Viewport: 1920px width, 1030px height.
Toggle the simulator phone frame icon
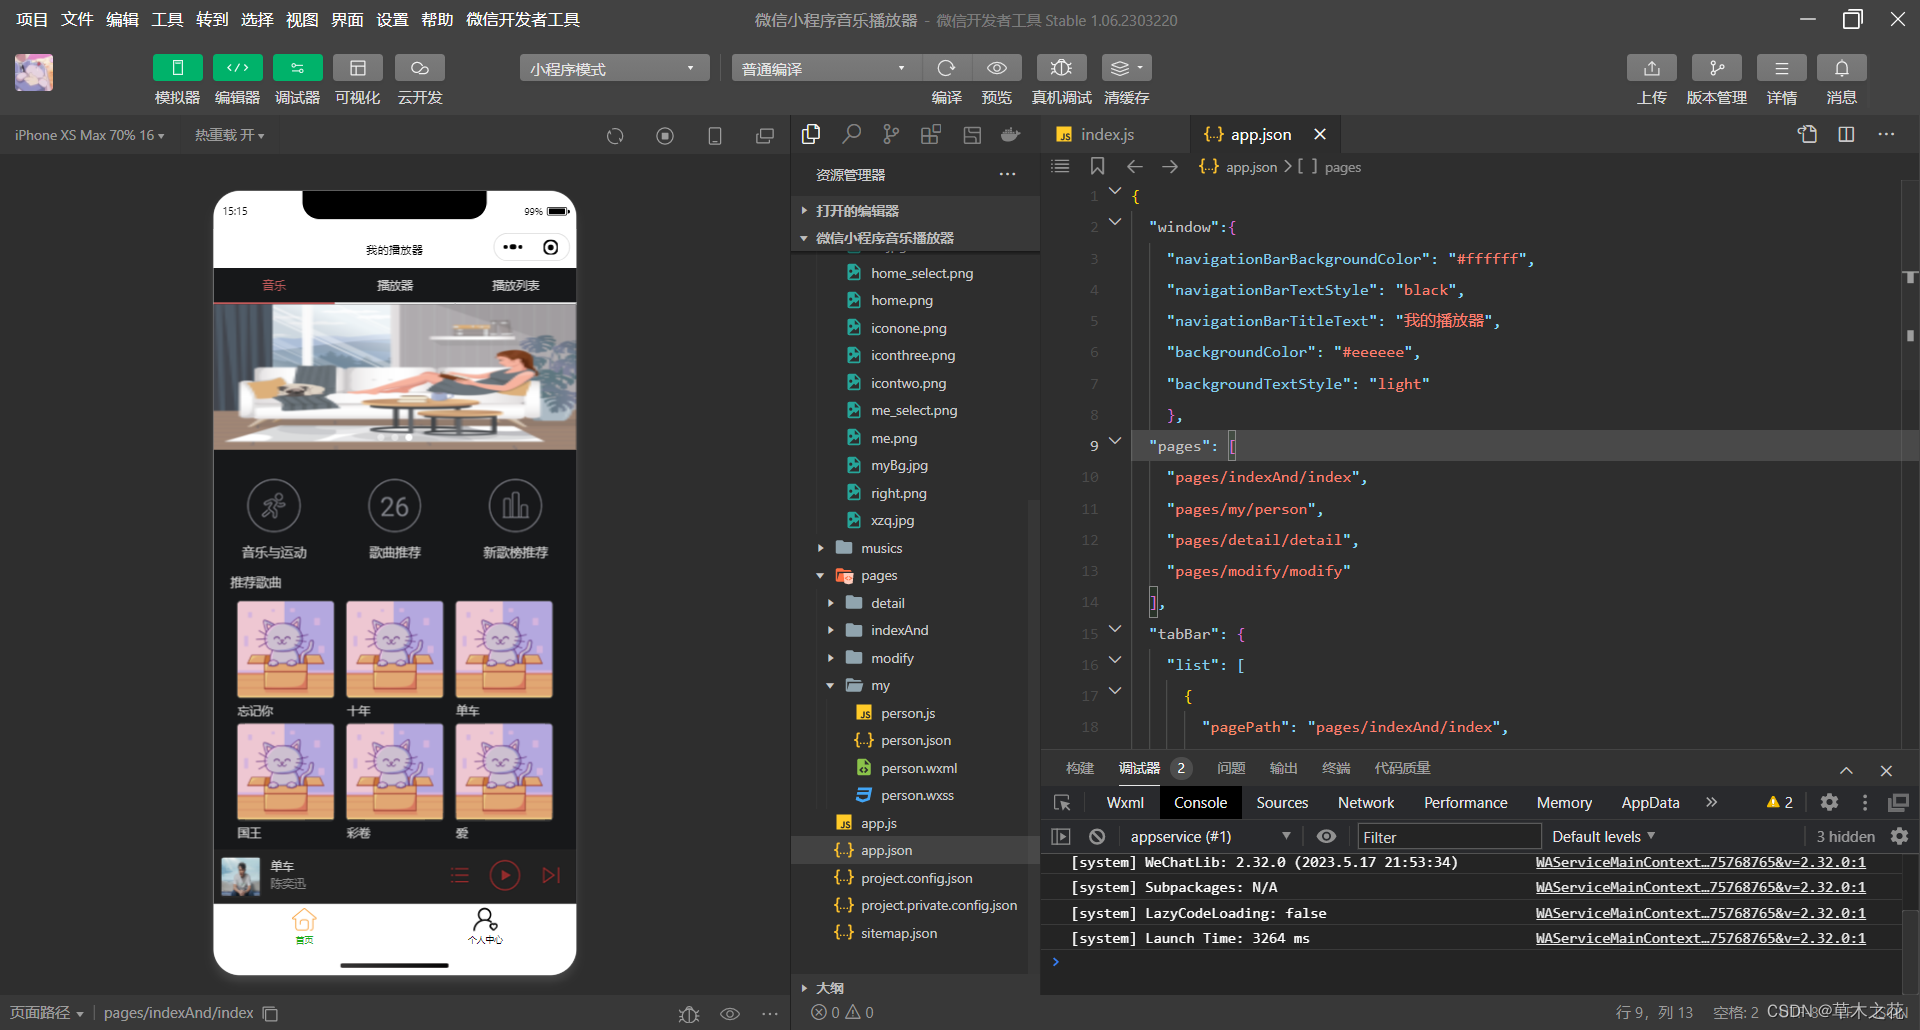coord(715,136)
